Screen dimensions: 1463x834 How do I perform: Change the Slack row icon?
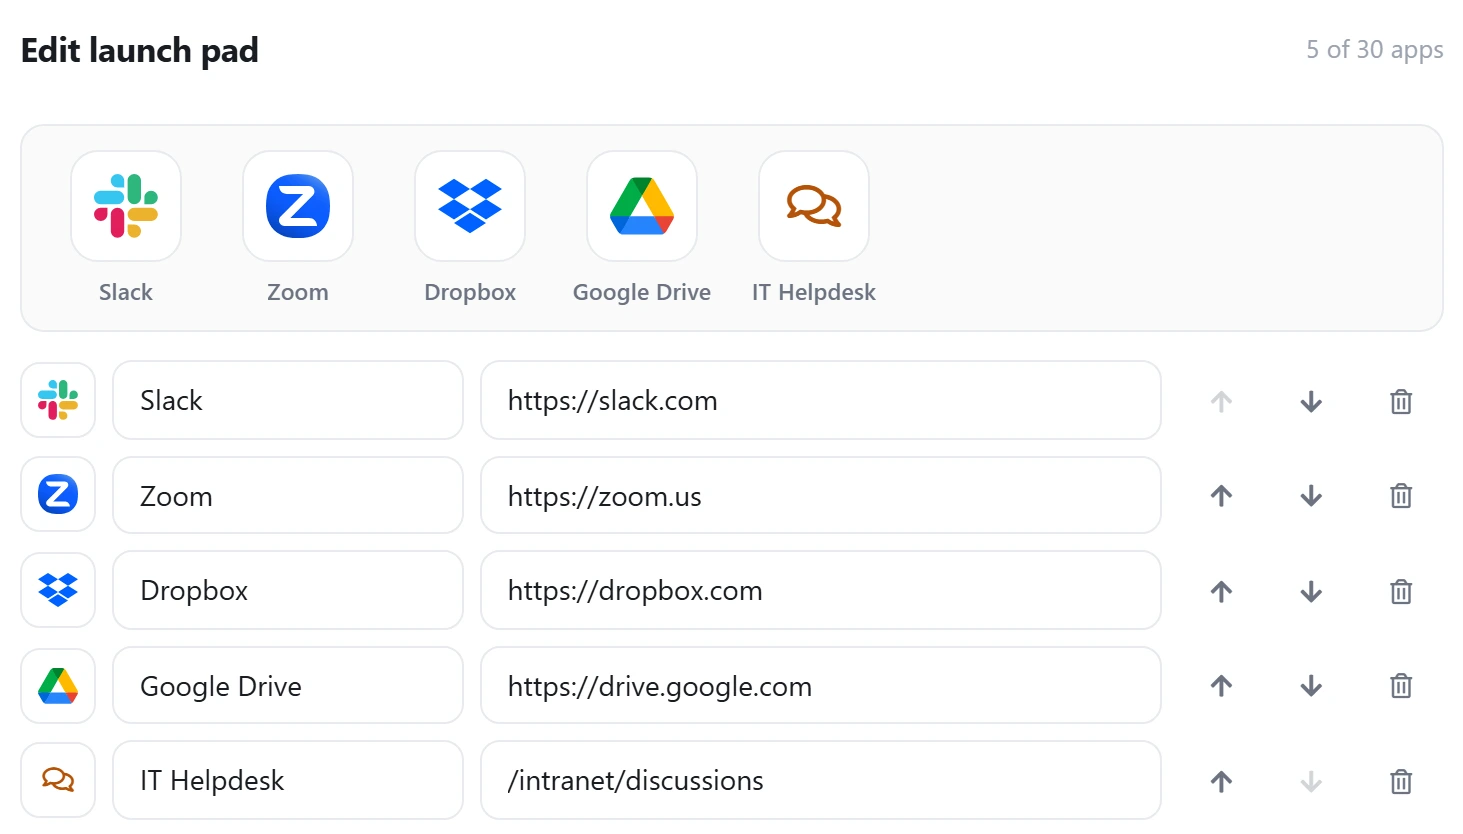click(58, 400)
